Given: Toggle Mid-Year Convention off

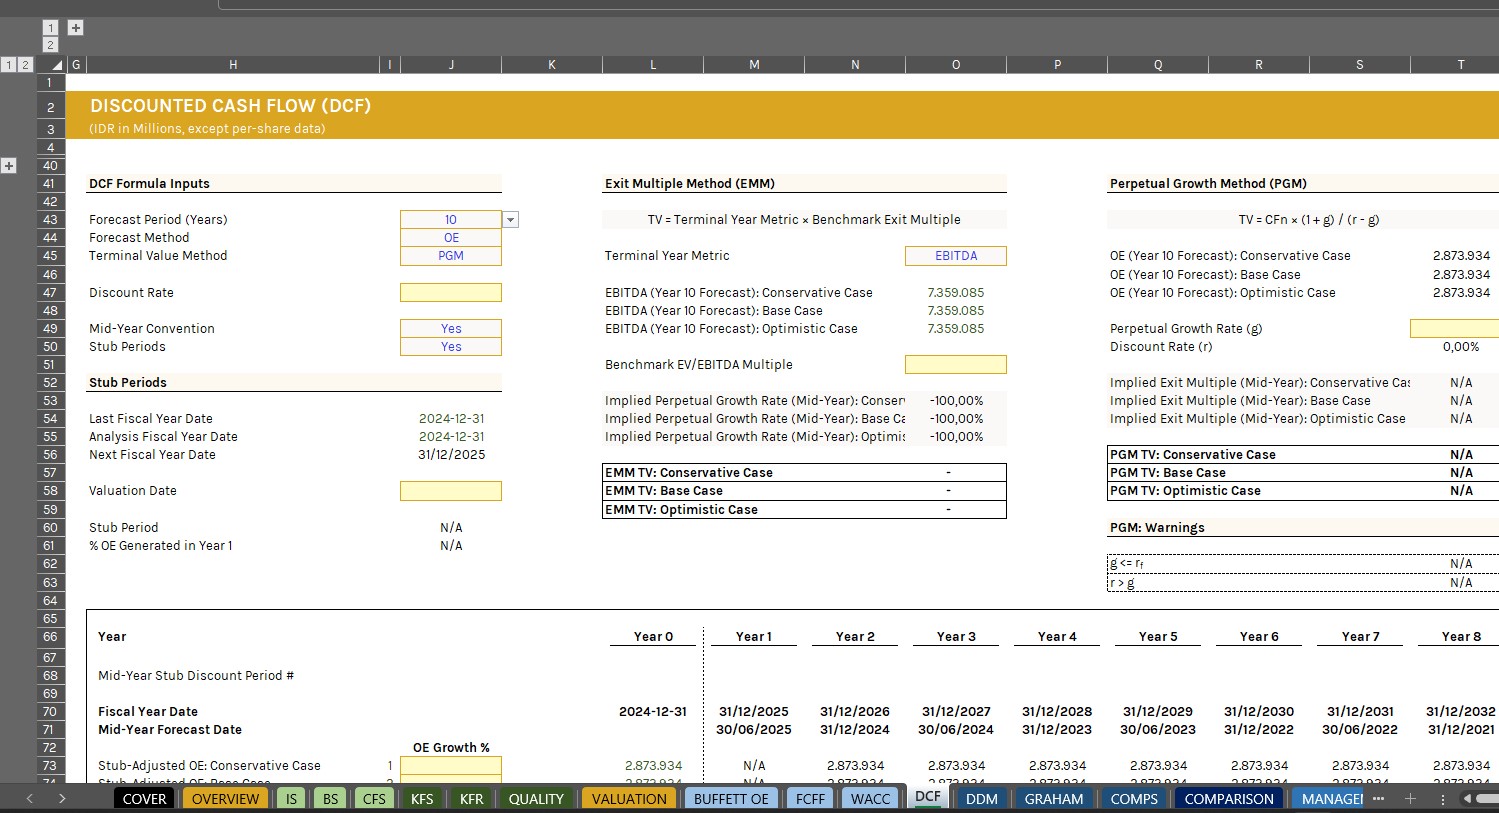Looking at the screenshot, I should tap(450, 328).
